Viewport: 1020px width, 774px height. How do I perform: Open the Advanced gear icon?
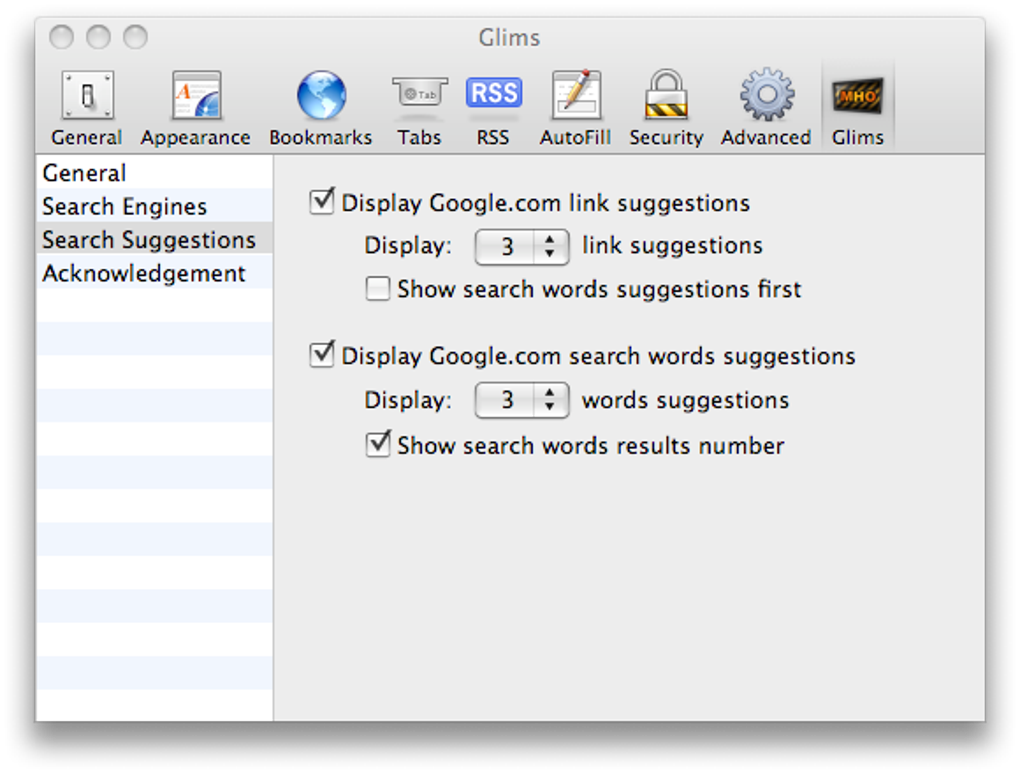click(766, 97)
